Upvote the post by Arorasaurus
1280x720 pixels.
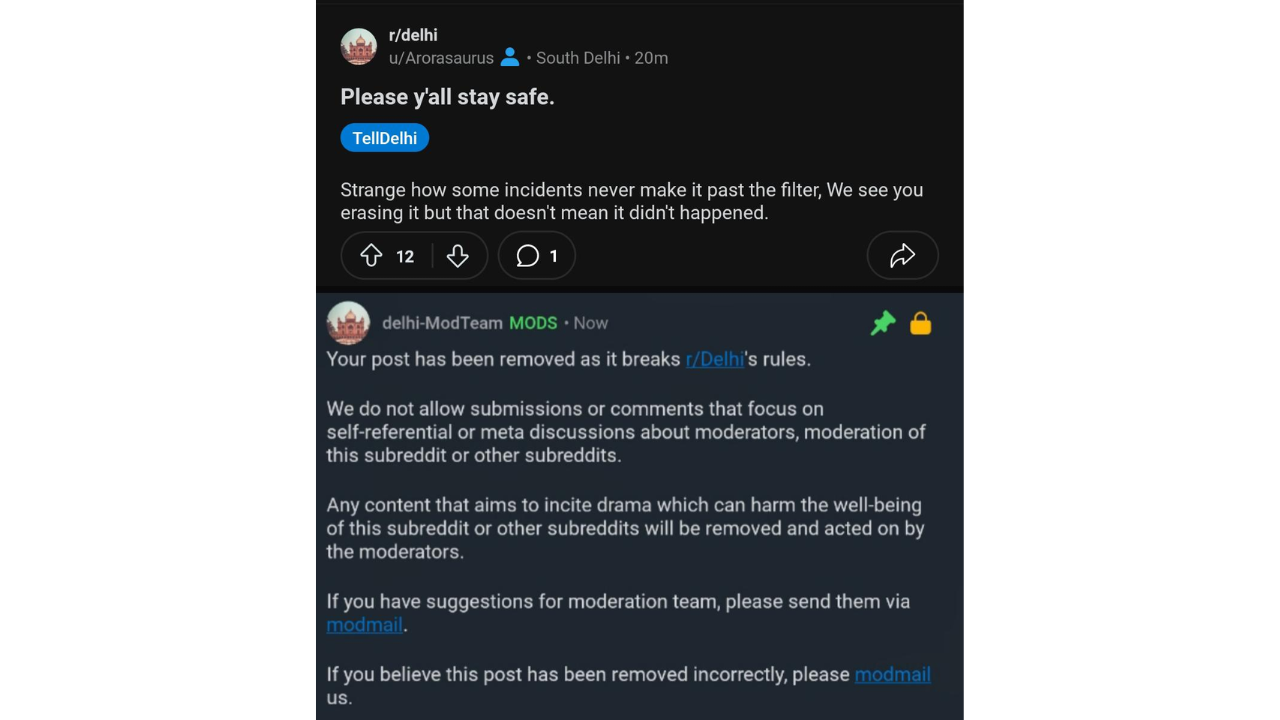pyautogui.click(x=371, y=256)
